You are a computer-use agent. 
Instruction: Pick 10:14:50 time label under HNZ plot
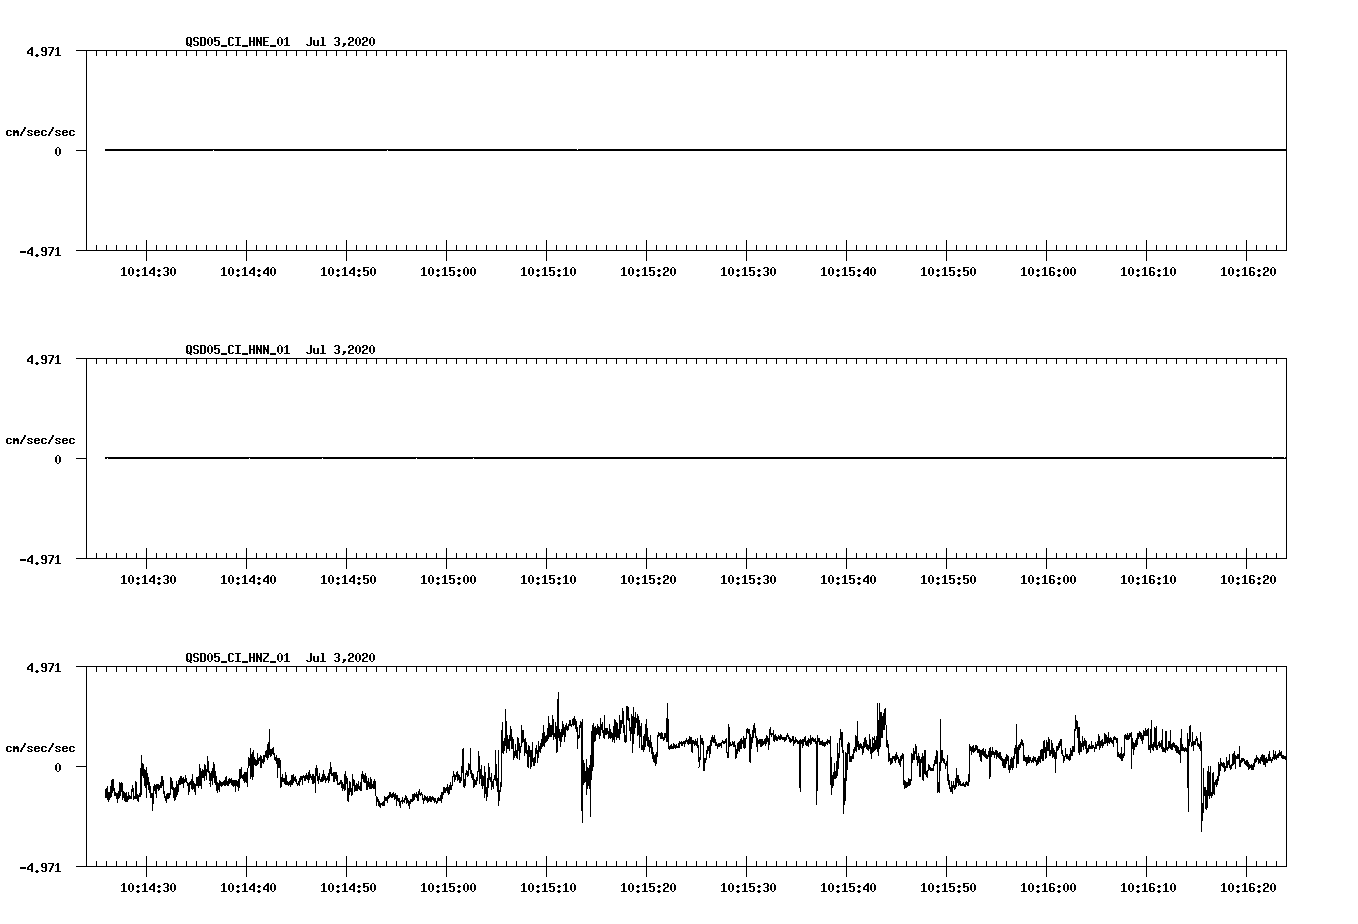(x=348, y=888)
